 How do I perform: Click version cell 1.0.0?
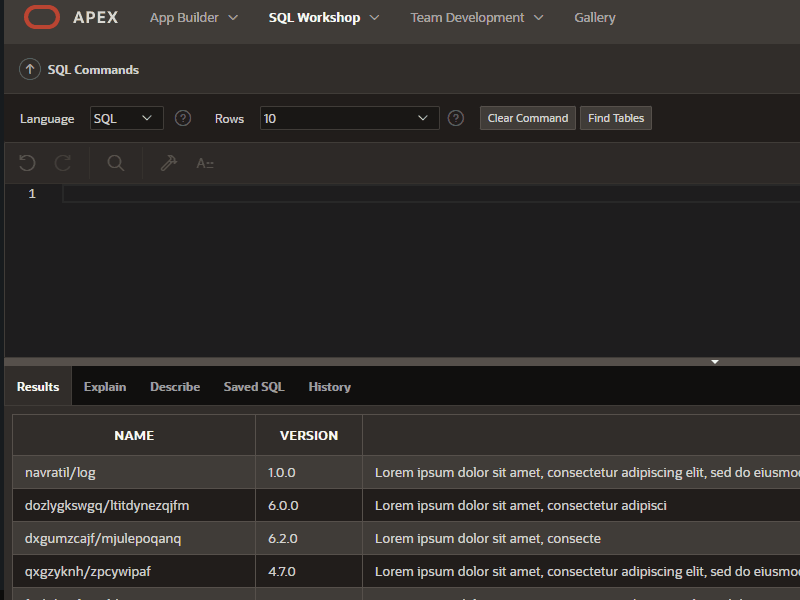[309, 472]
